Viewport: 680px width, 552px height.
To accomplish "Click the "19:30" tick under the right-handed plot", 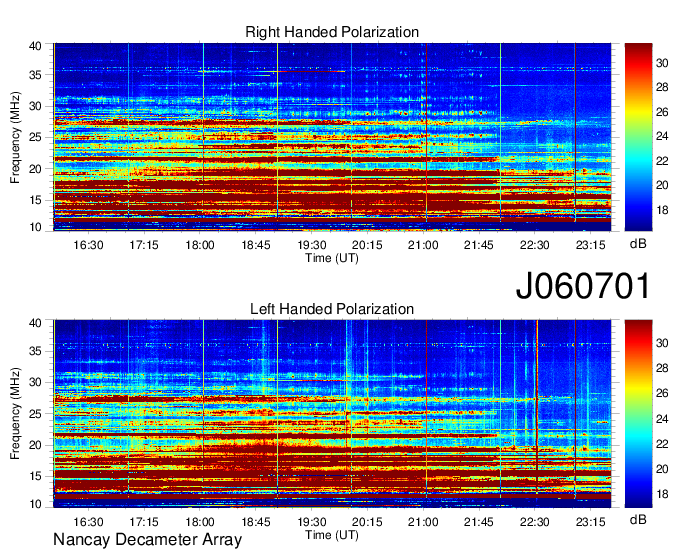I will (x=311, y=245).
